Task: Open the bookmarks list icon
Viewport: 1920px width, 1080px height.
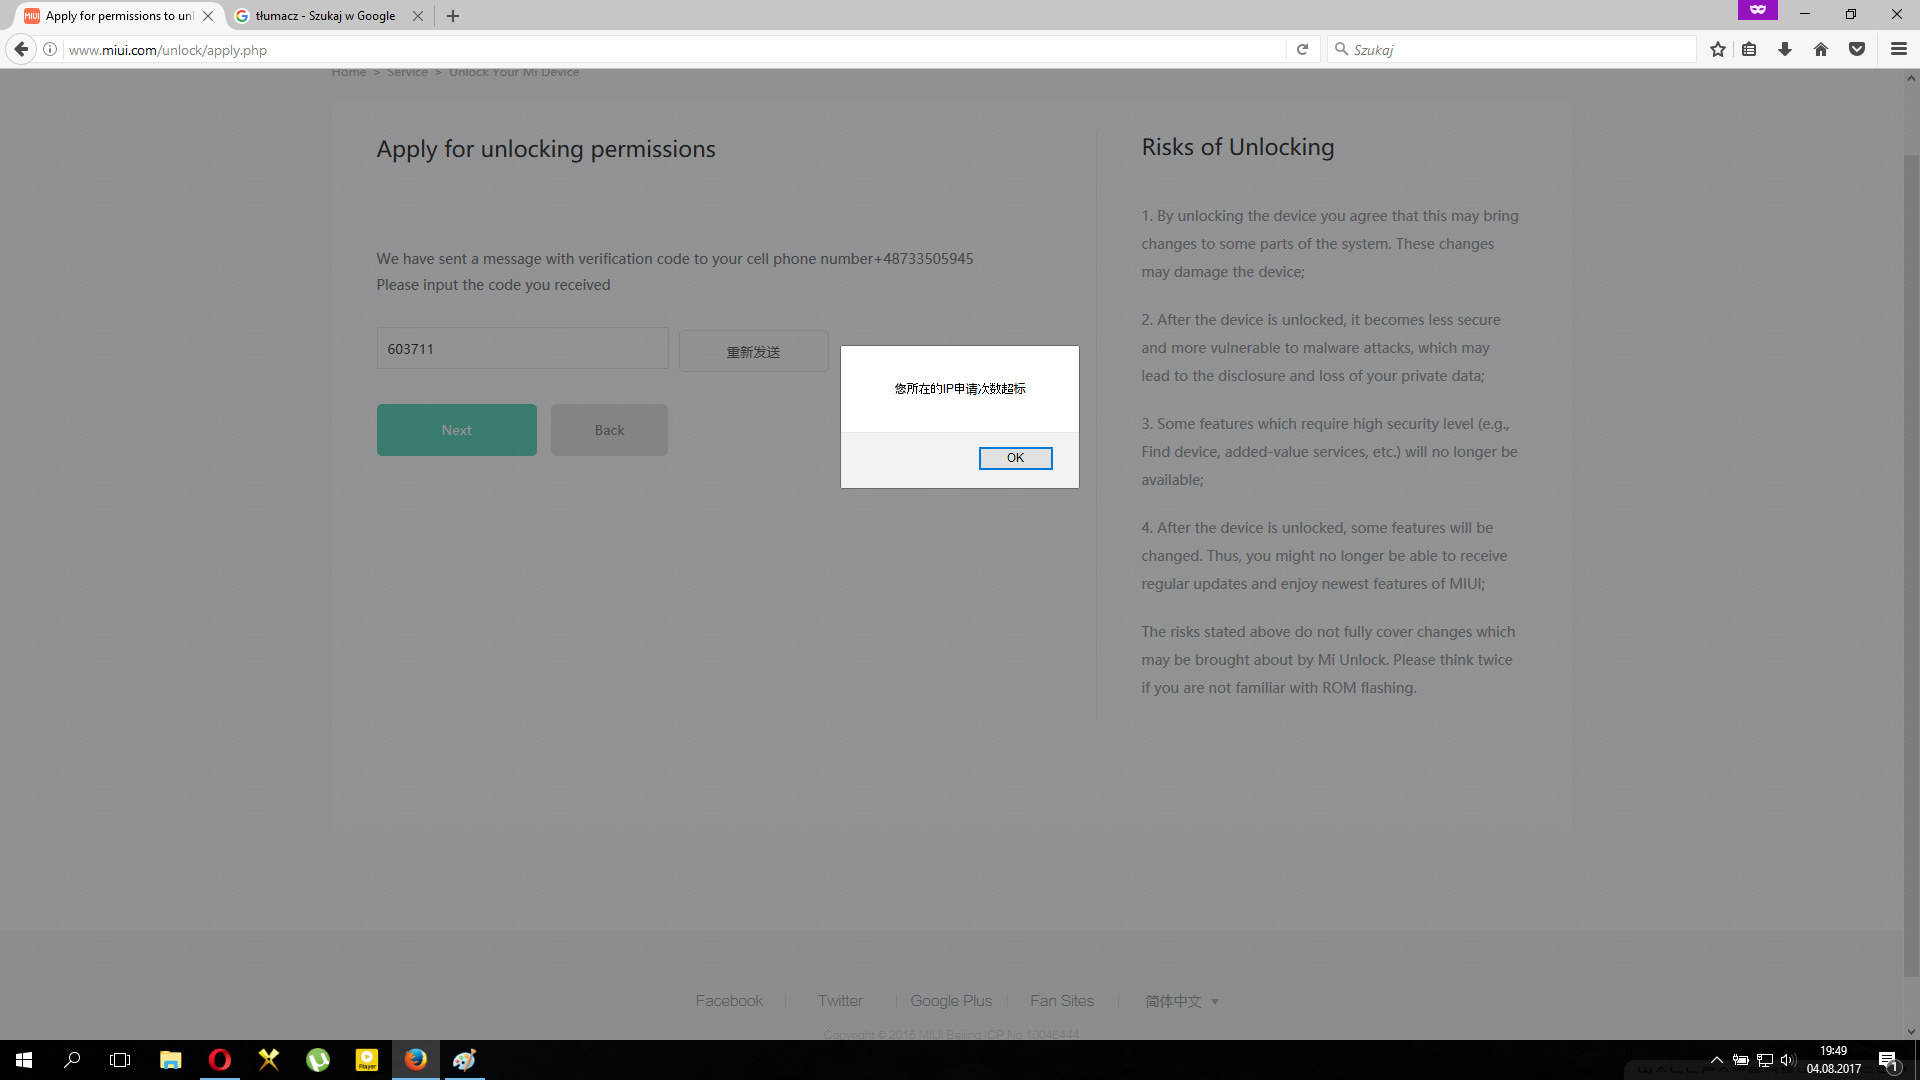Action: [1749, 49]
